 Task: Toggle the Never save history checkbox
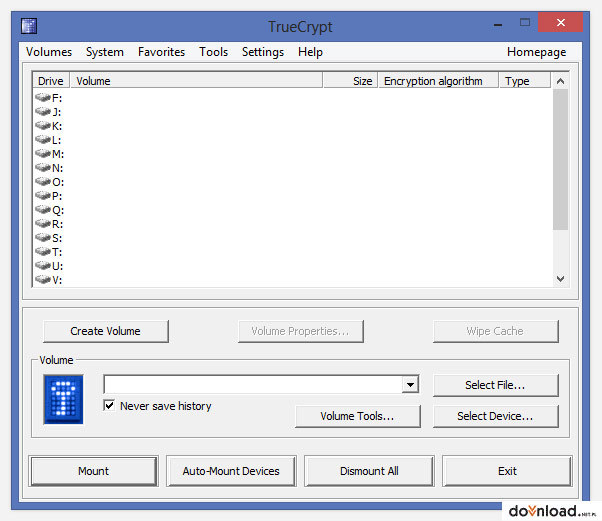109,405
